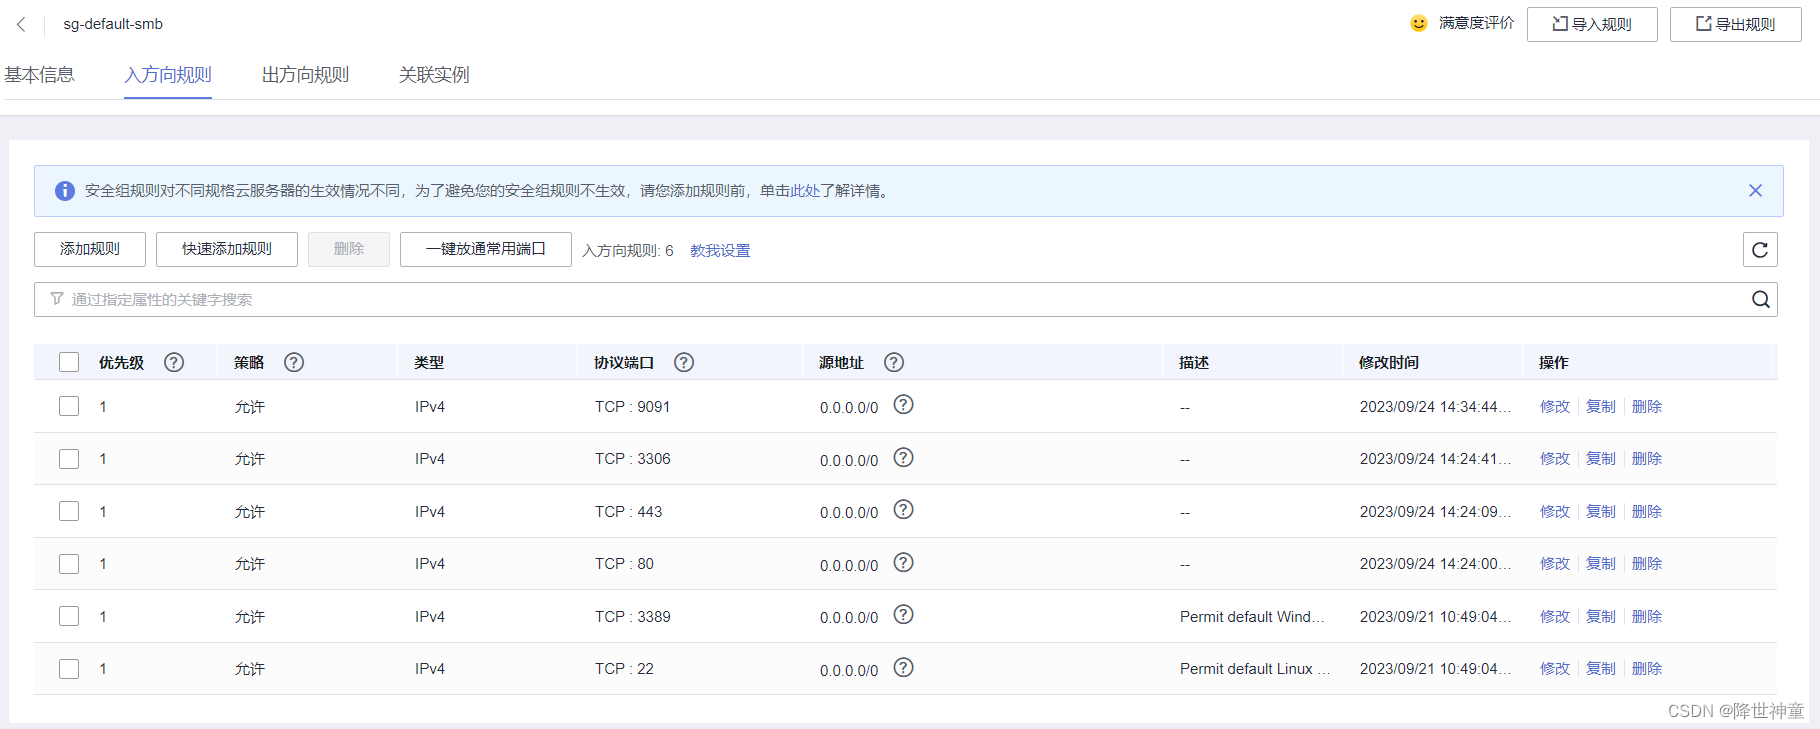Click the refresh rules icon button

[x=1760, y=250]
